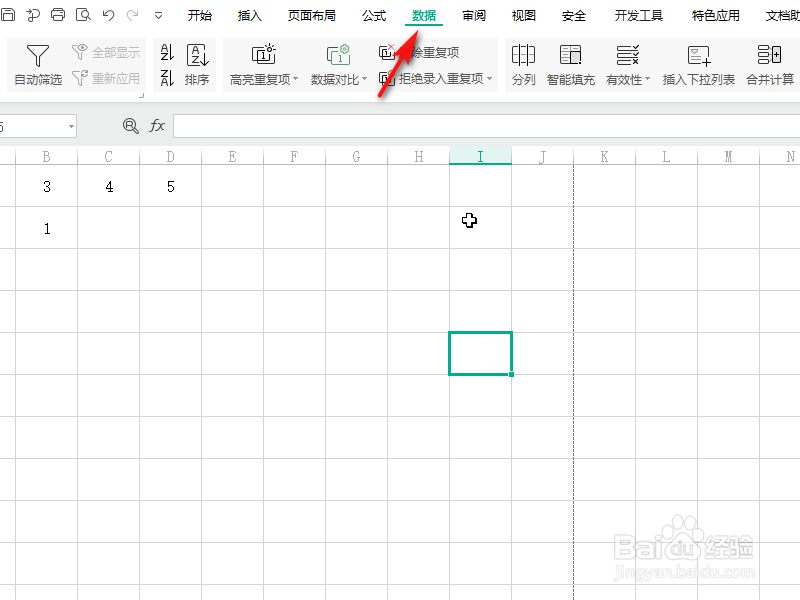The height and width of the screenshot is (600, 800).
Task: Select column I by clicking its header
Action: pyautogui.click(x=480, y=157)
